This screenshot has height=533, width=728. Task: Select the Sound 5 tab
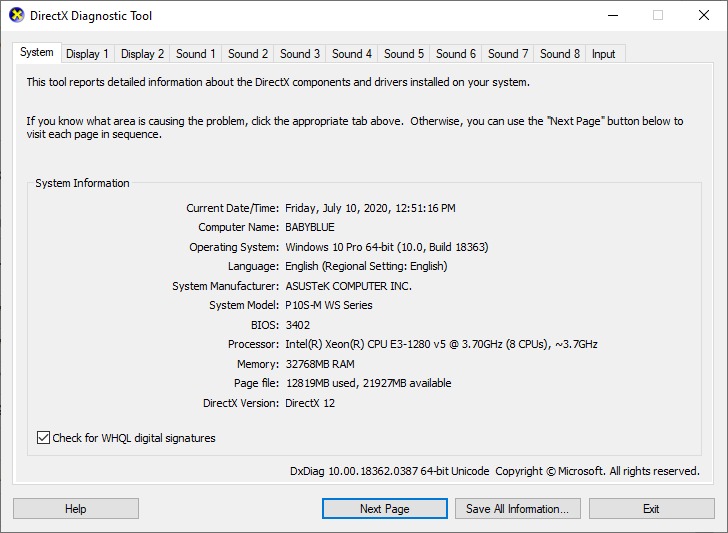(x=404, y=54)
